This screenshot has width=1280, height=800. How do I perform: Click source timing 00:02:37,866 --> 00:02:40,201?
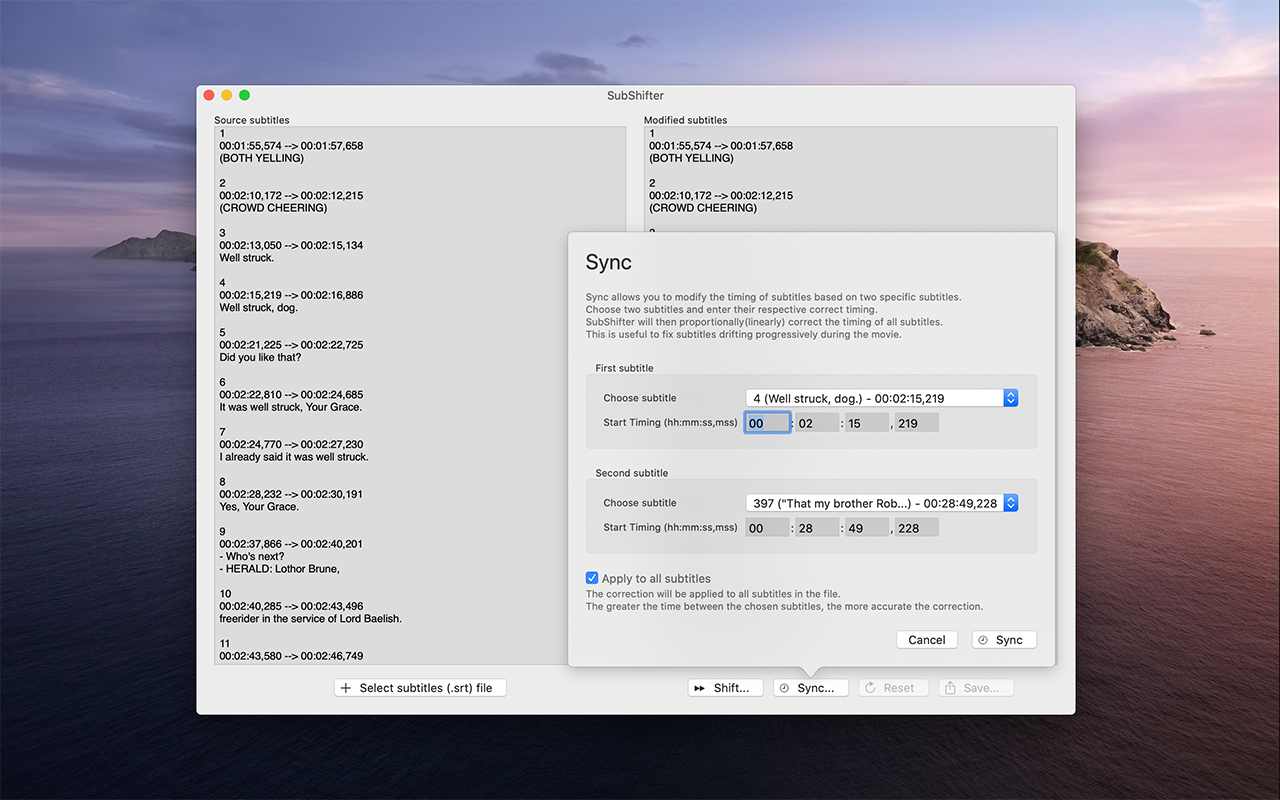click(291, 544)
